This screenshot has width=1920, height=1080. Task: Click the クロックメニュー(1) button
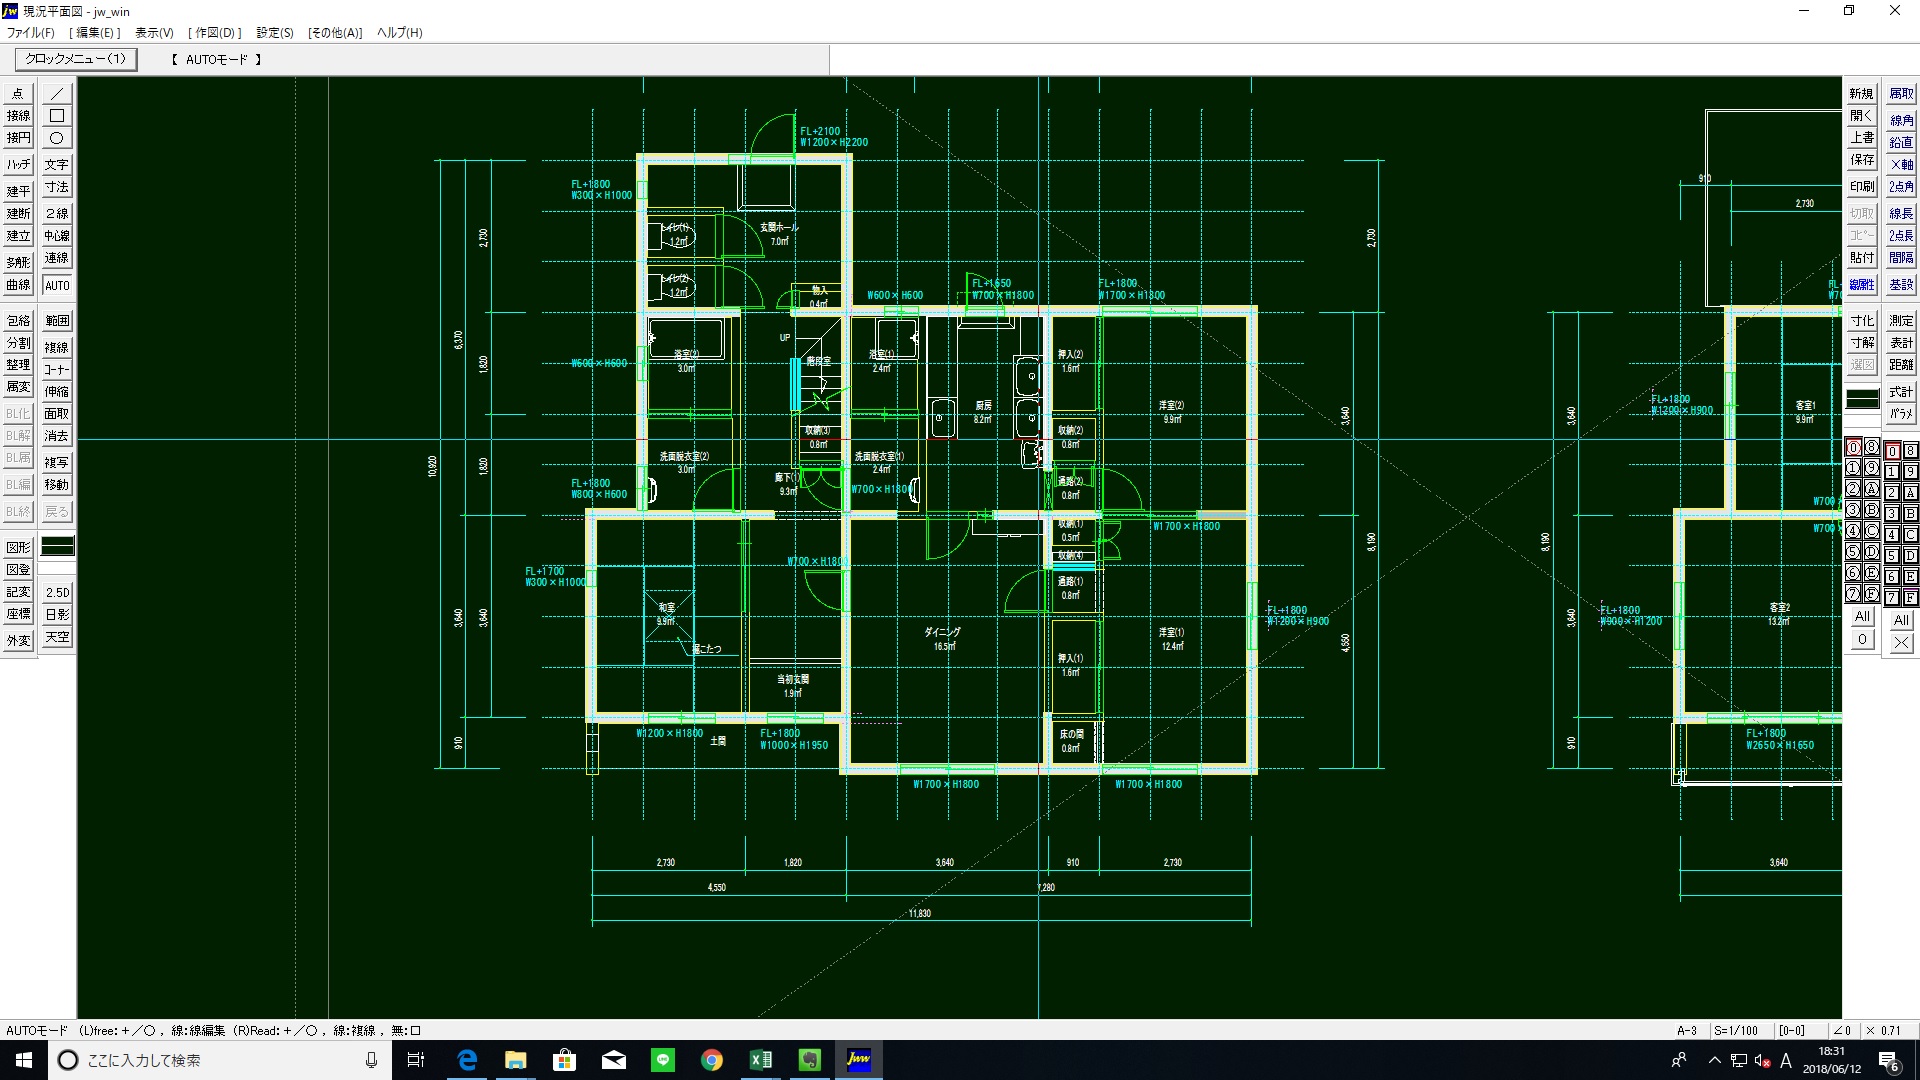[x=76, y=59]
